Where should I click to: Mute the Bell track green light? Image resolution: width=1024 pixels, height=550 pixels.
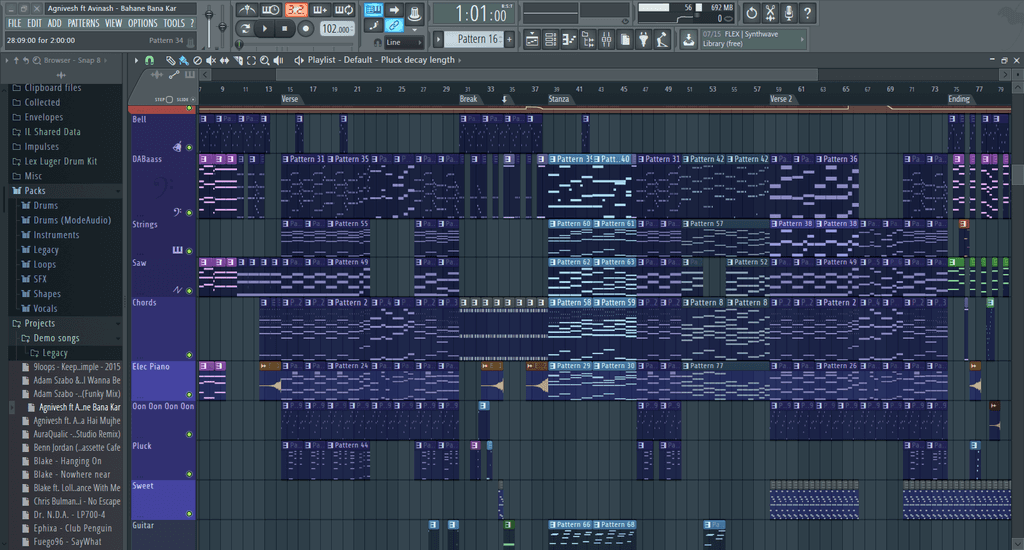pyautogui.click(x=189, y=148)
